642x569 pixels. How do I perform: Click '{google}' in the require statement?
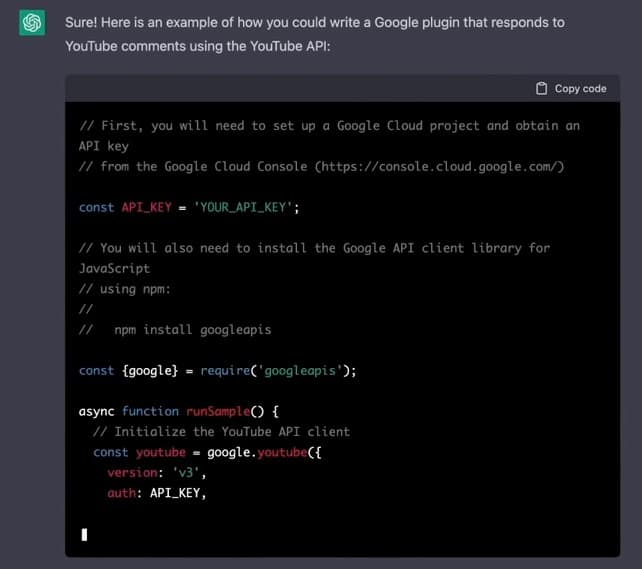pos(150,370)
